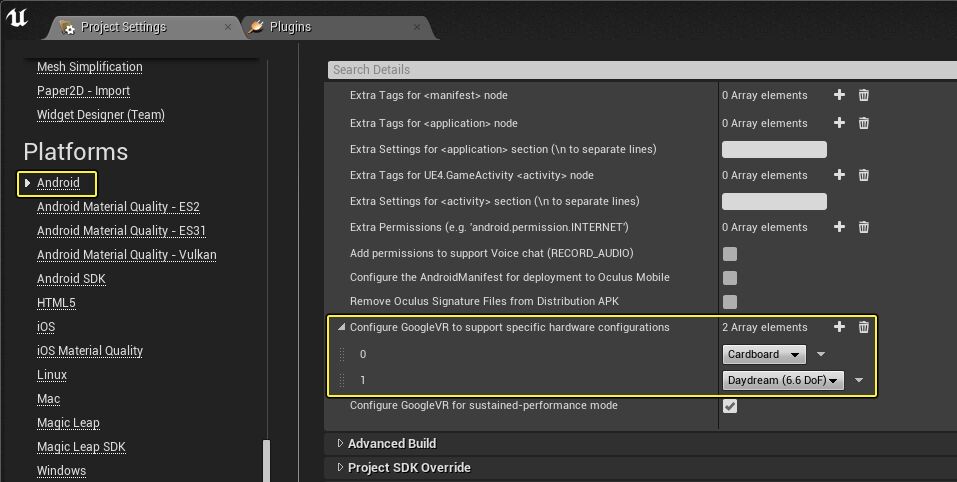Click '2 Array elements' count text
Viewport: 957px width, 482px height.
(765, 327)
